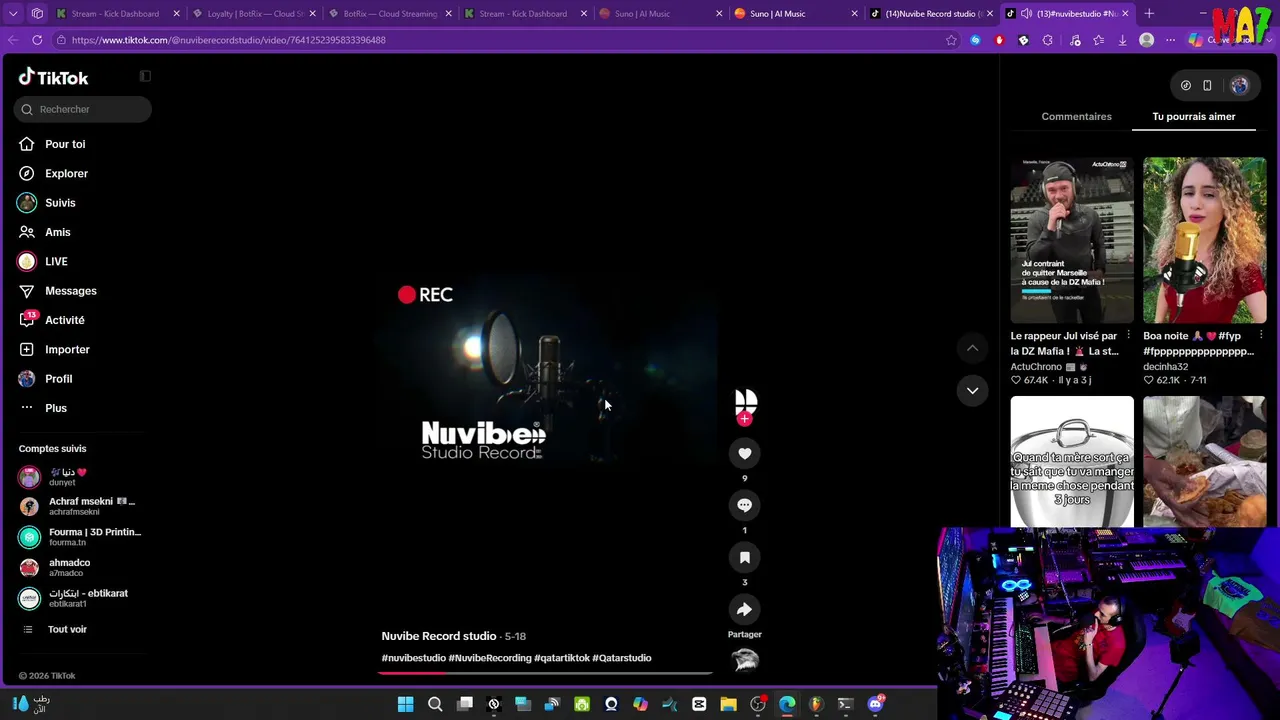The width and height of the screenshot is (1280, 720).
Task: Open the Explorer section
Action: click(66, 173)
